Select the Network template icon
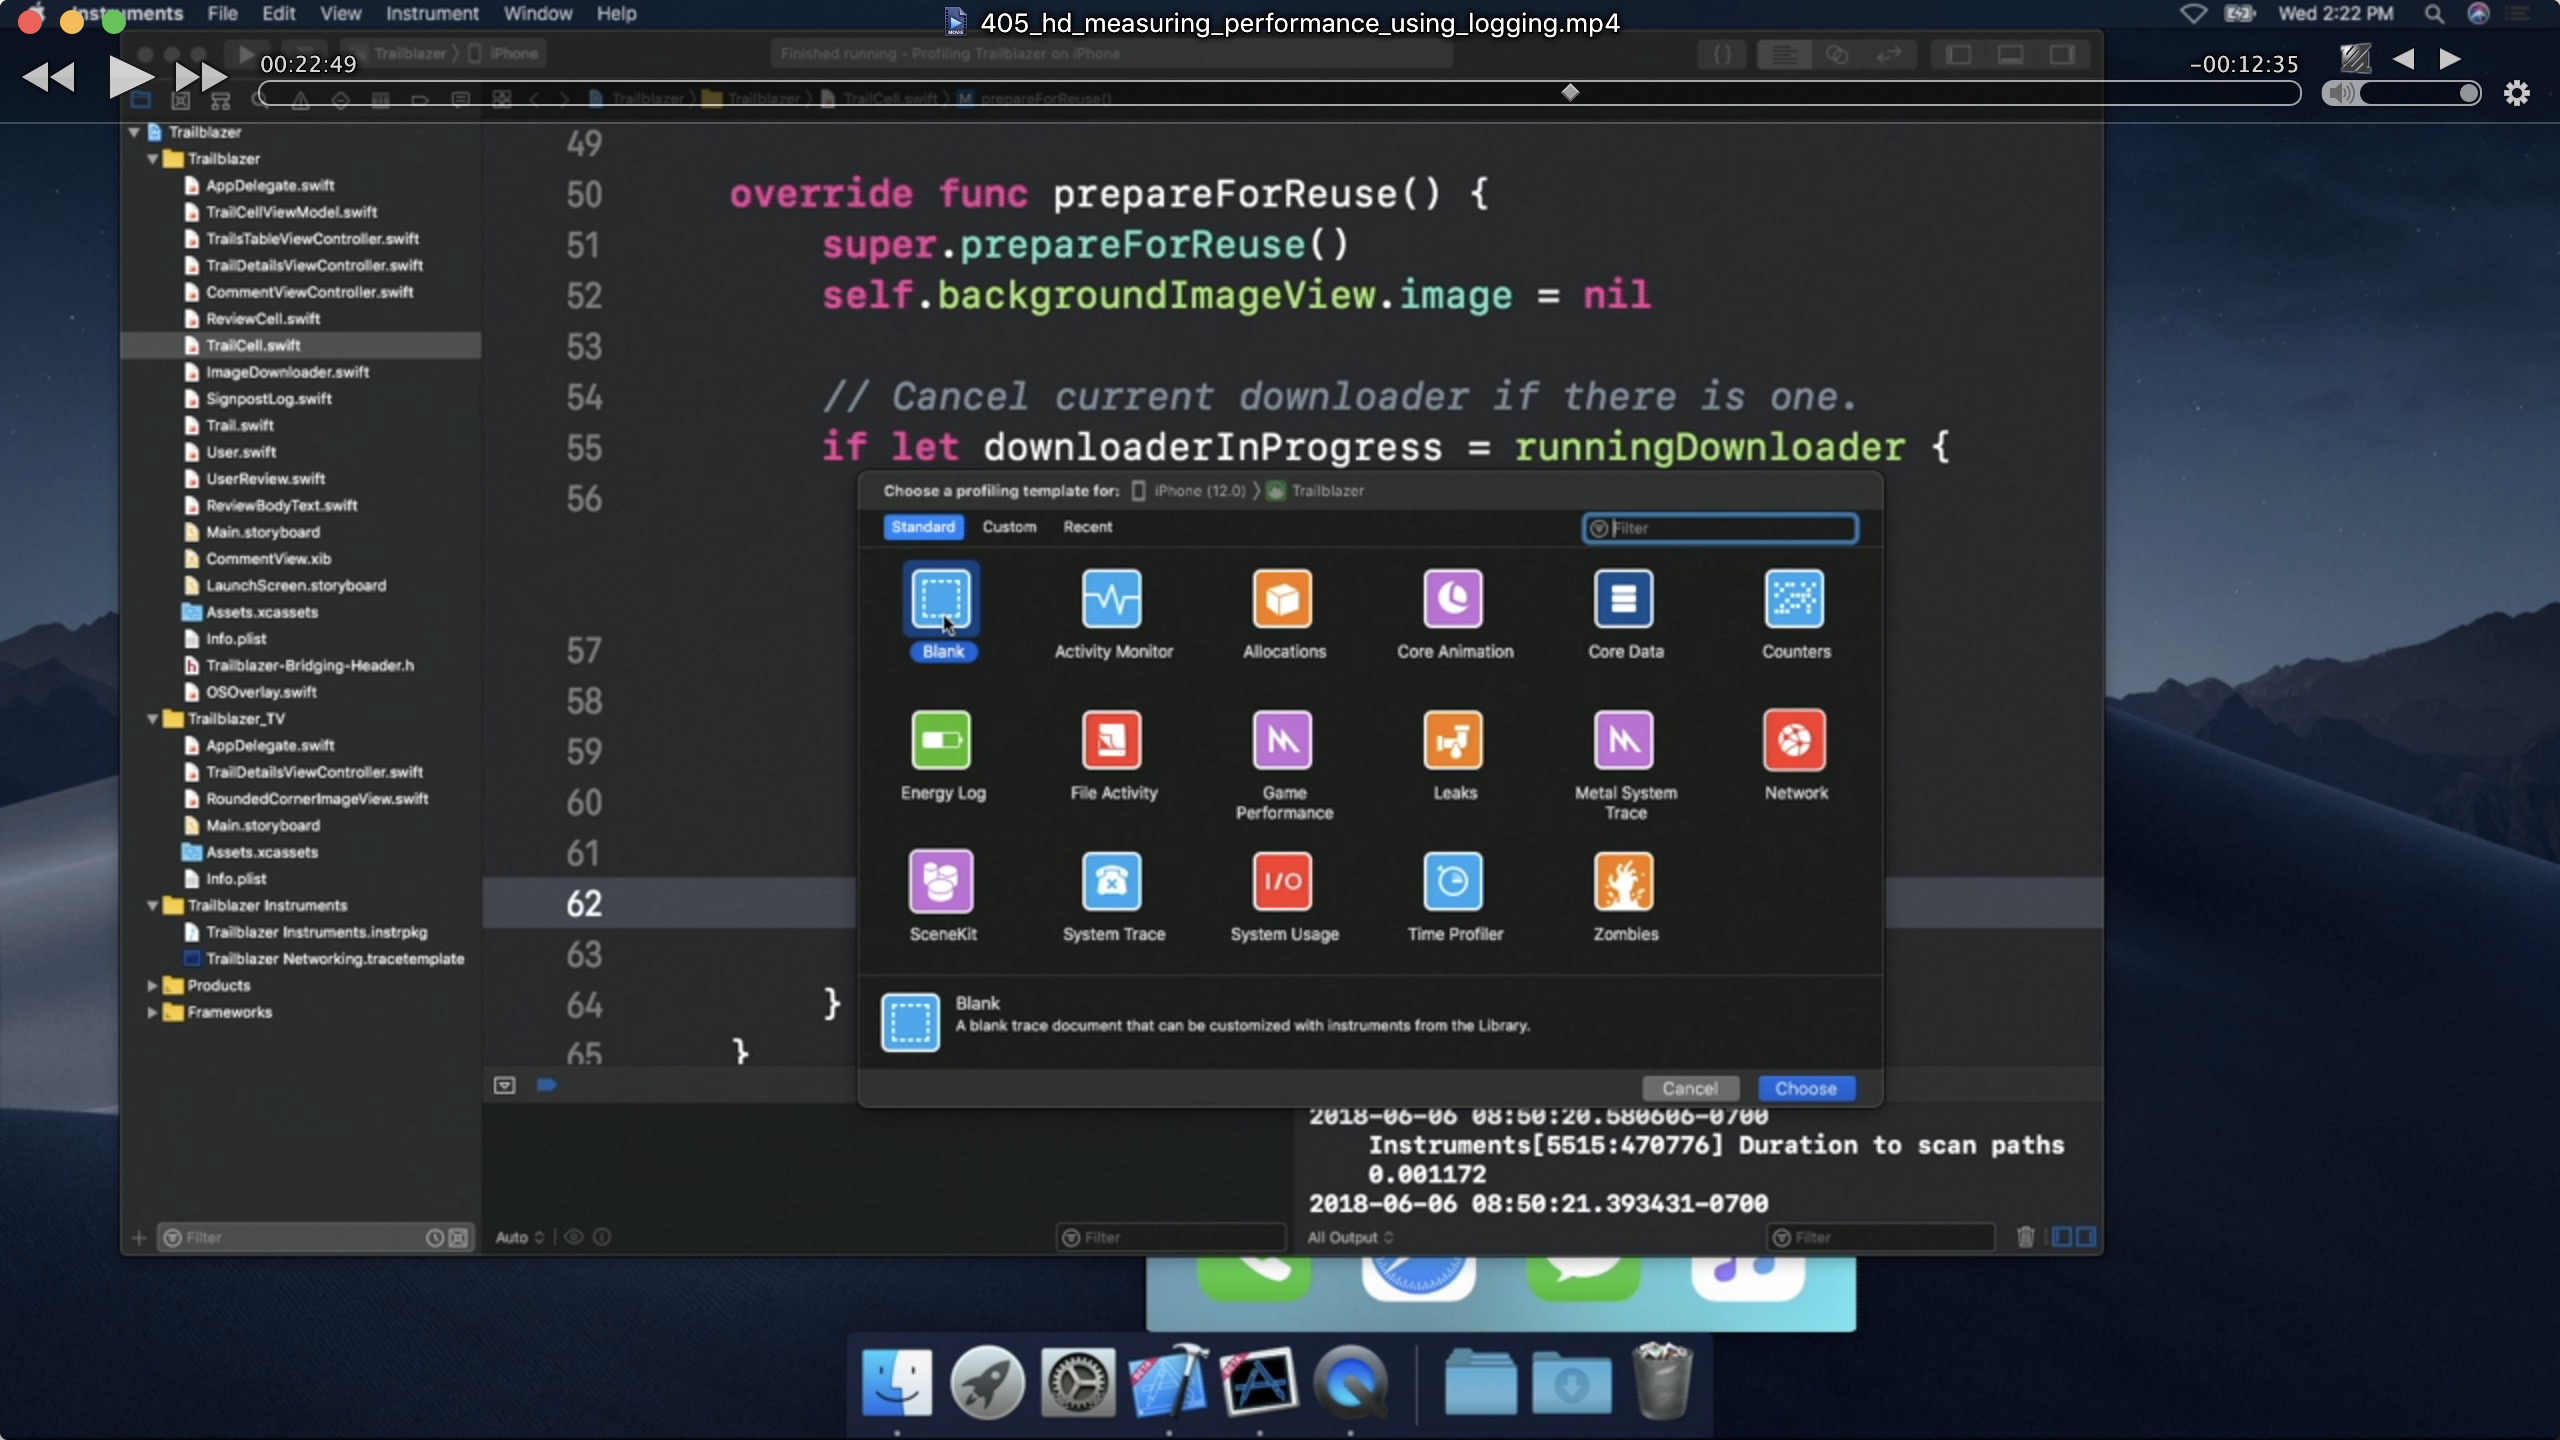Viewport: 2560px width, 1440px height. point(1795,741)
